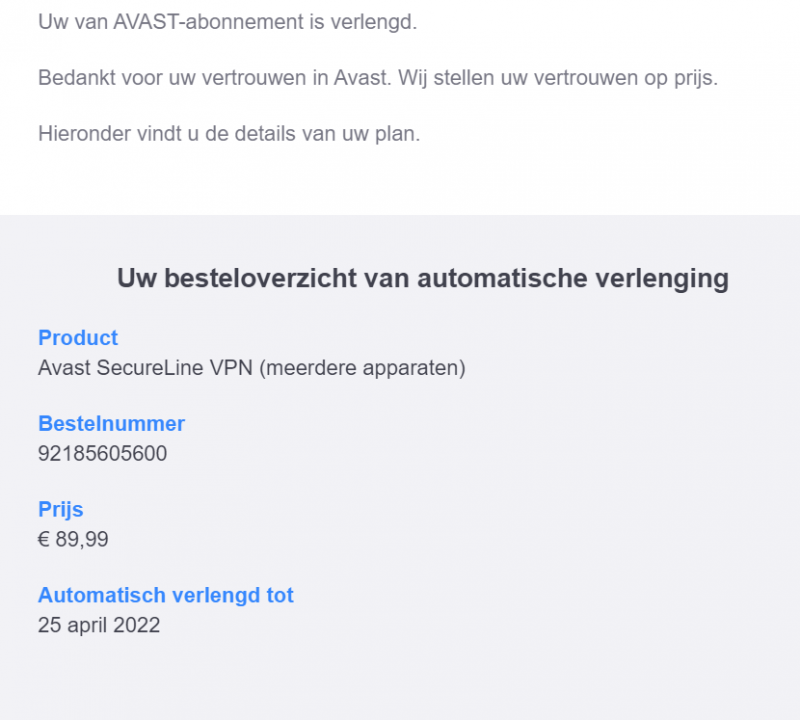Click the Uw besteloverzicht heading

tap(422, 278)
